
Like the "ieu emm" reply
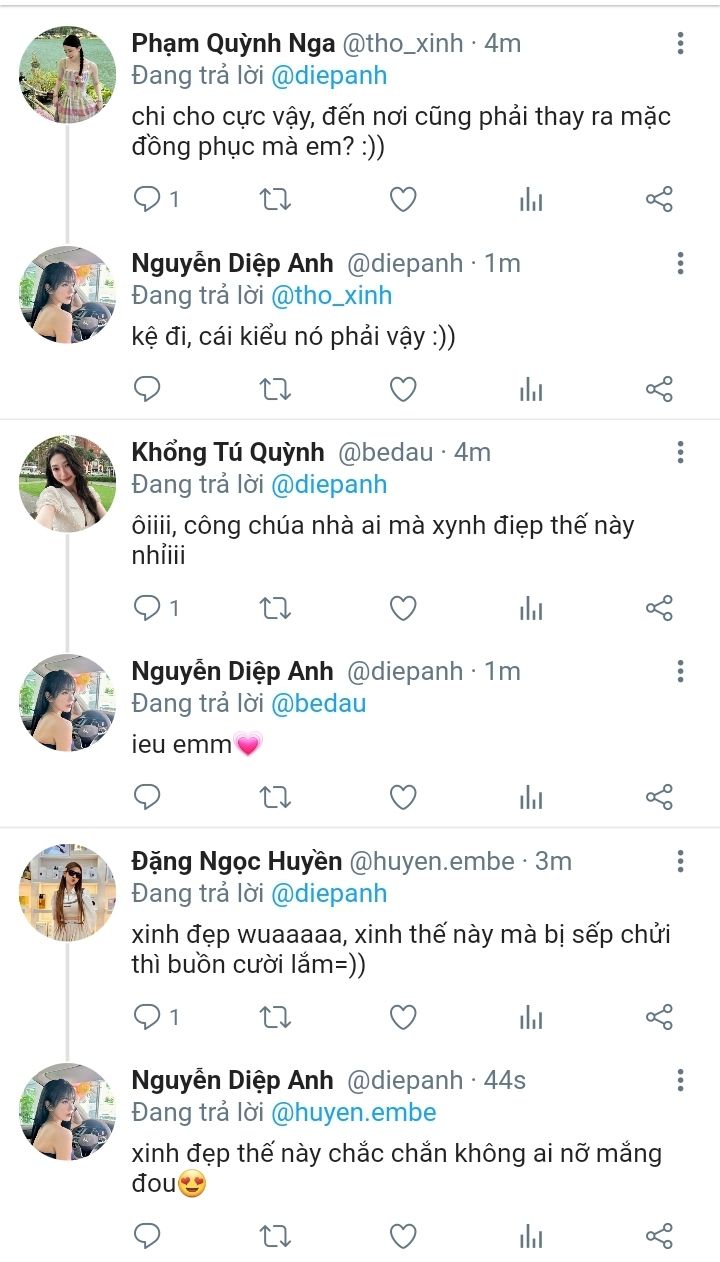coord(403,797)
